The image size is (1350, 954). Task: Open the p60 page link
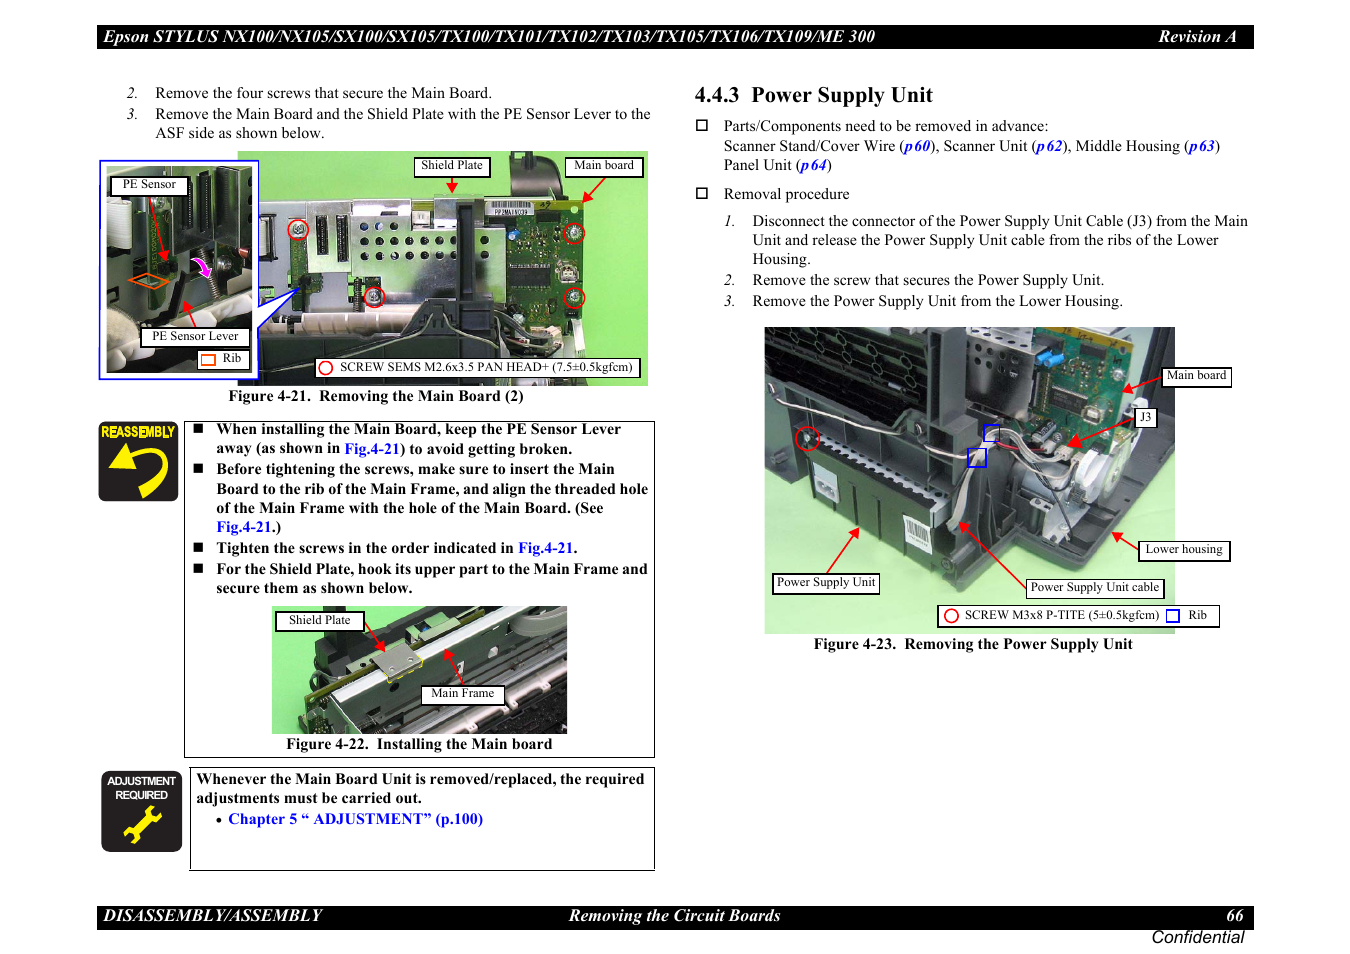(x=917, y=146)
